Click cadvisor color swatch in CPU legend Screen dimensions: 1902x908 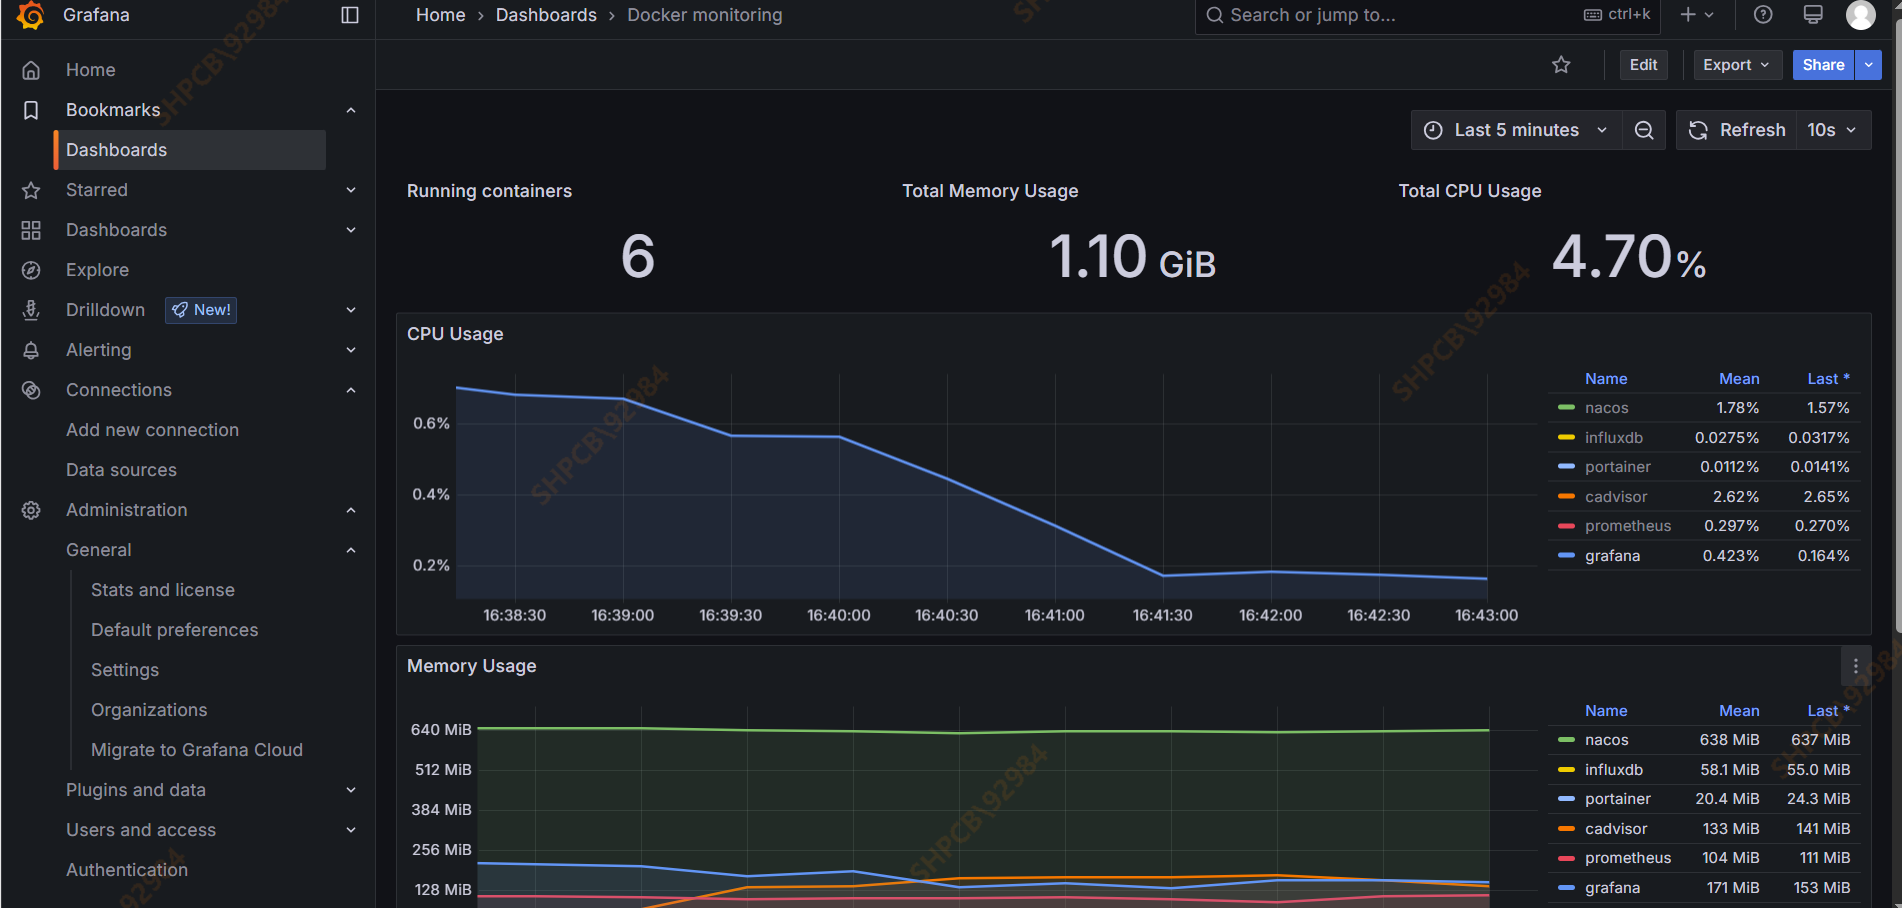click(1566, 497)
